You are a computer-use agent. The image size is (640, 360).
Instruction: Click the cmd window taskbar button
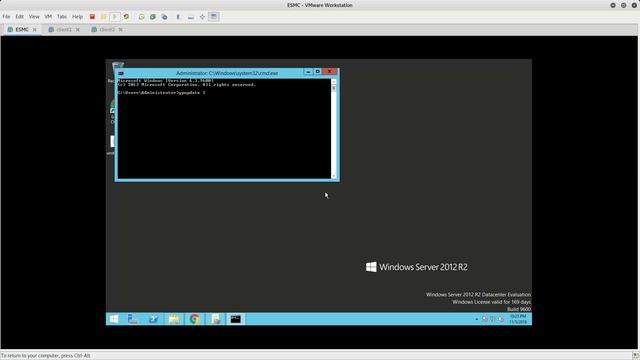pos(236,319)
